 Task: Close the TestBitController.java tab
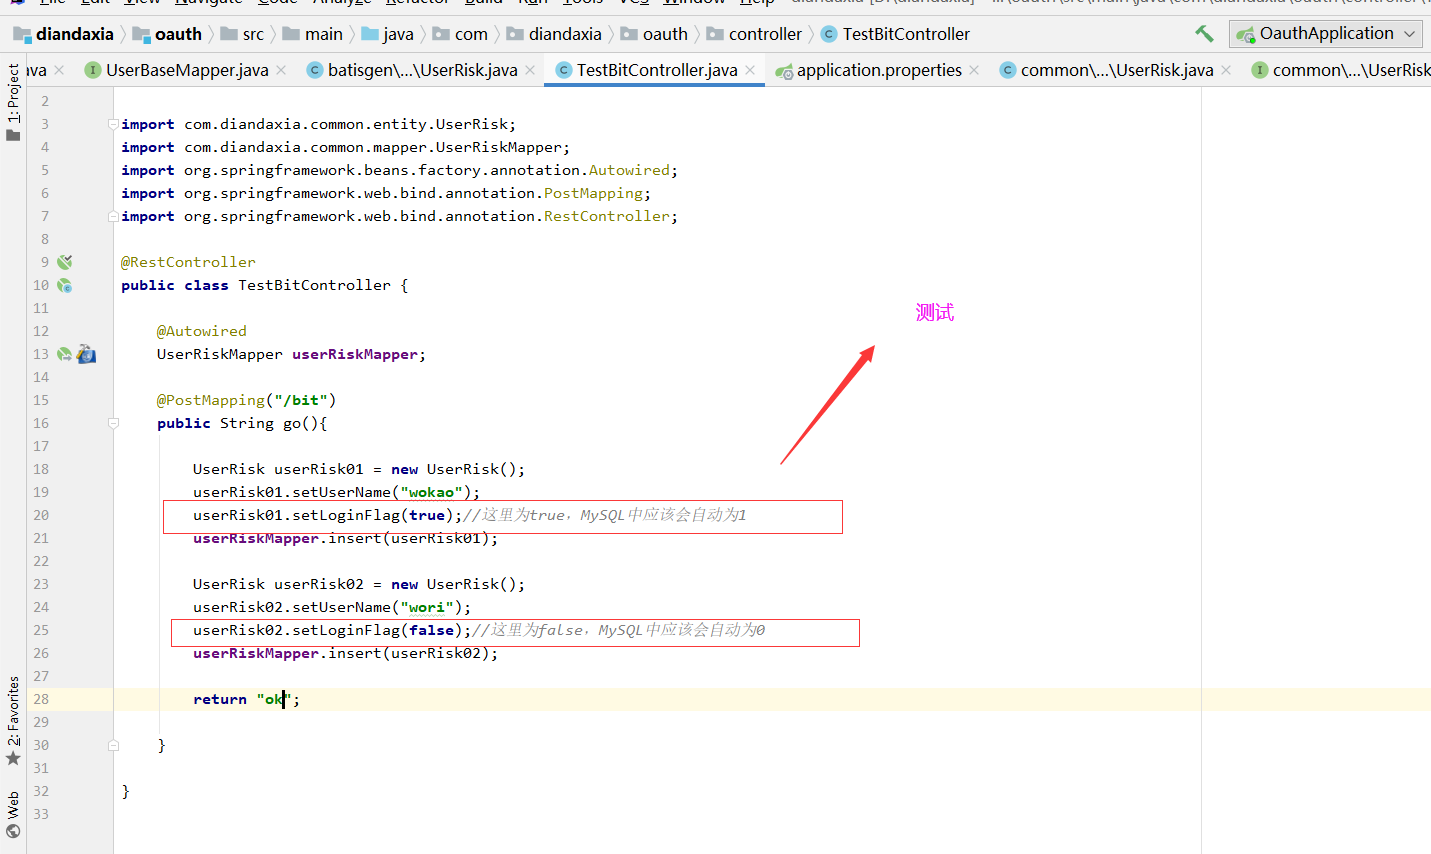(750, 70)
